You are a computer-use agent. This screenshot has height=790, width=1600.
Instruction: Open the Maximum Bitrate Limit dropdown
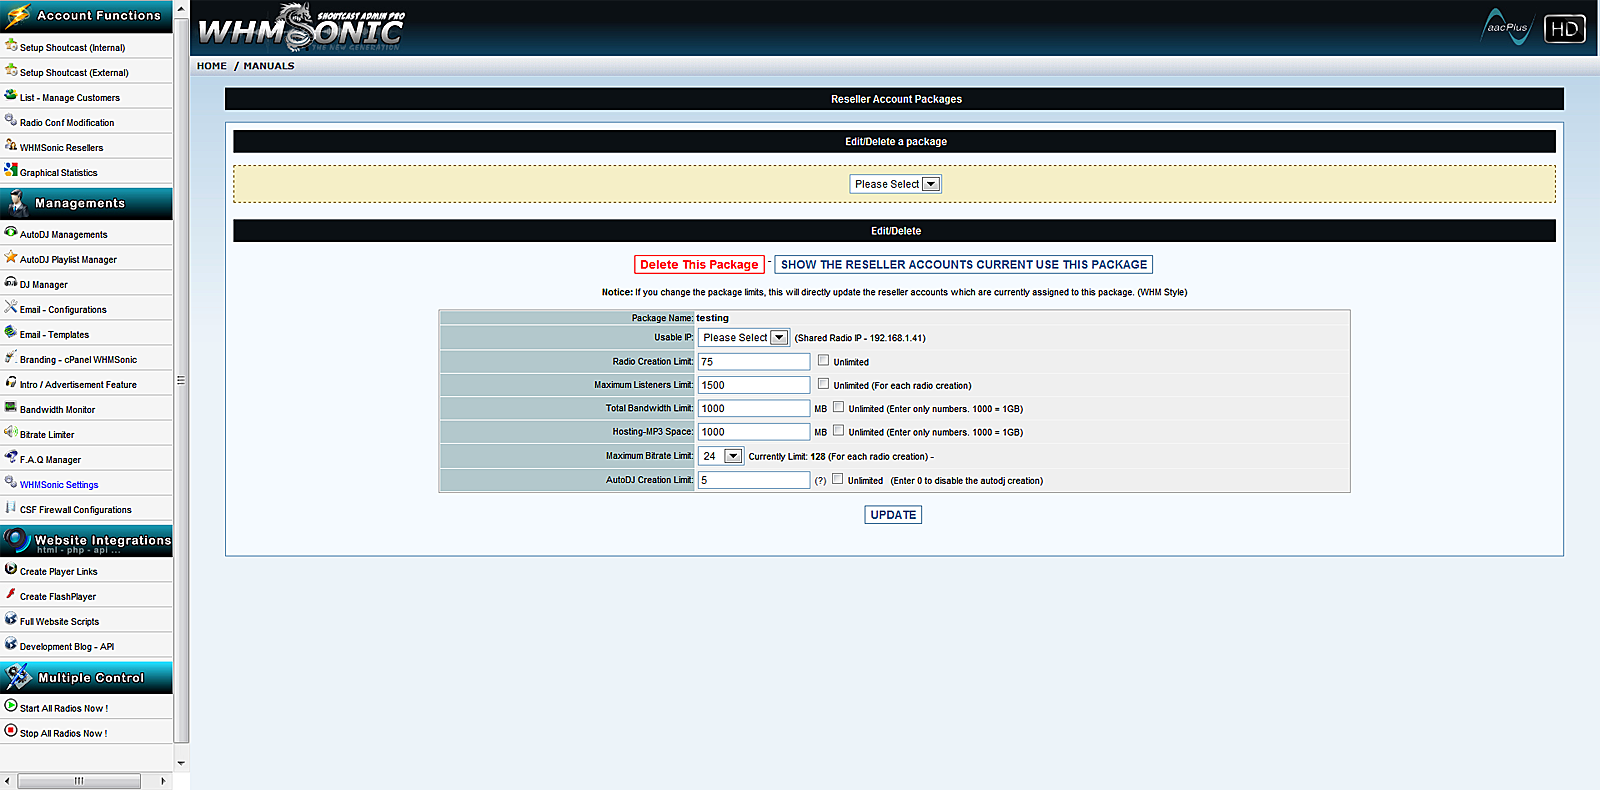click(721, 456)
